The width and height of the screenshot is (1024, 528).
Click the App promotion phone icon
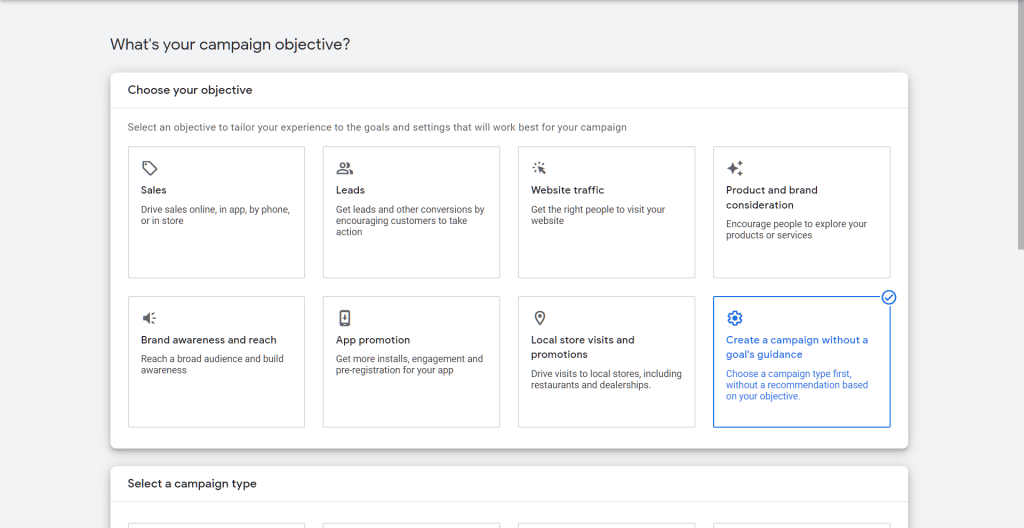(345, 318)
